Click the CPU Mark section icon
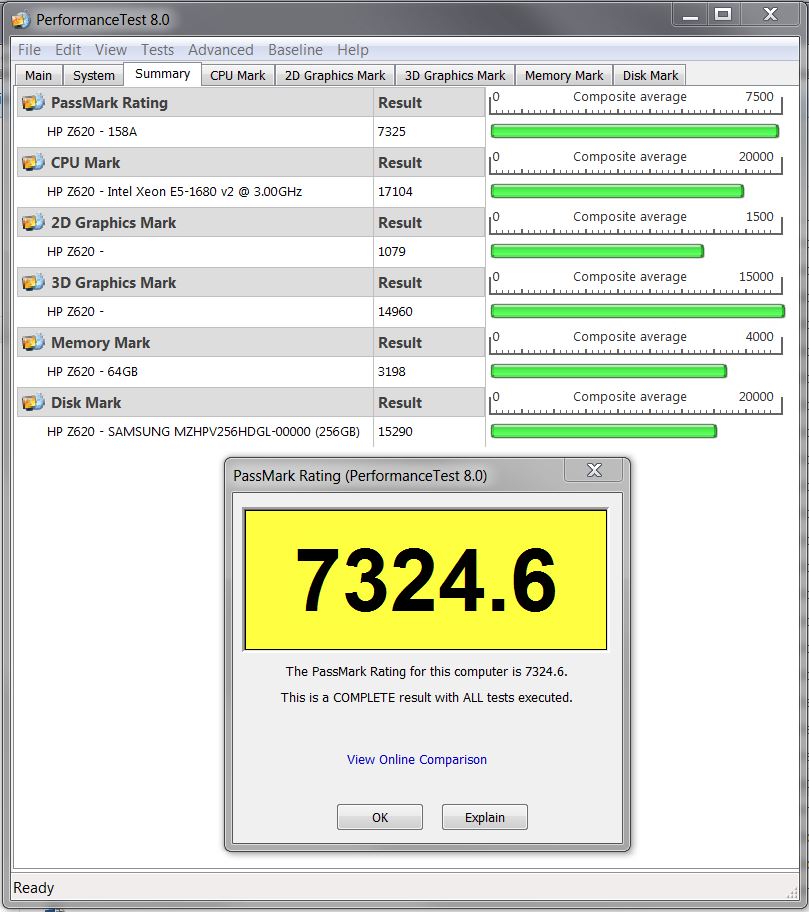The height and width of the screenshot is (912, 809). pyautogui.click(x=33, y=163)
